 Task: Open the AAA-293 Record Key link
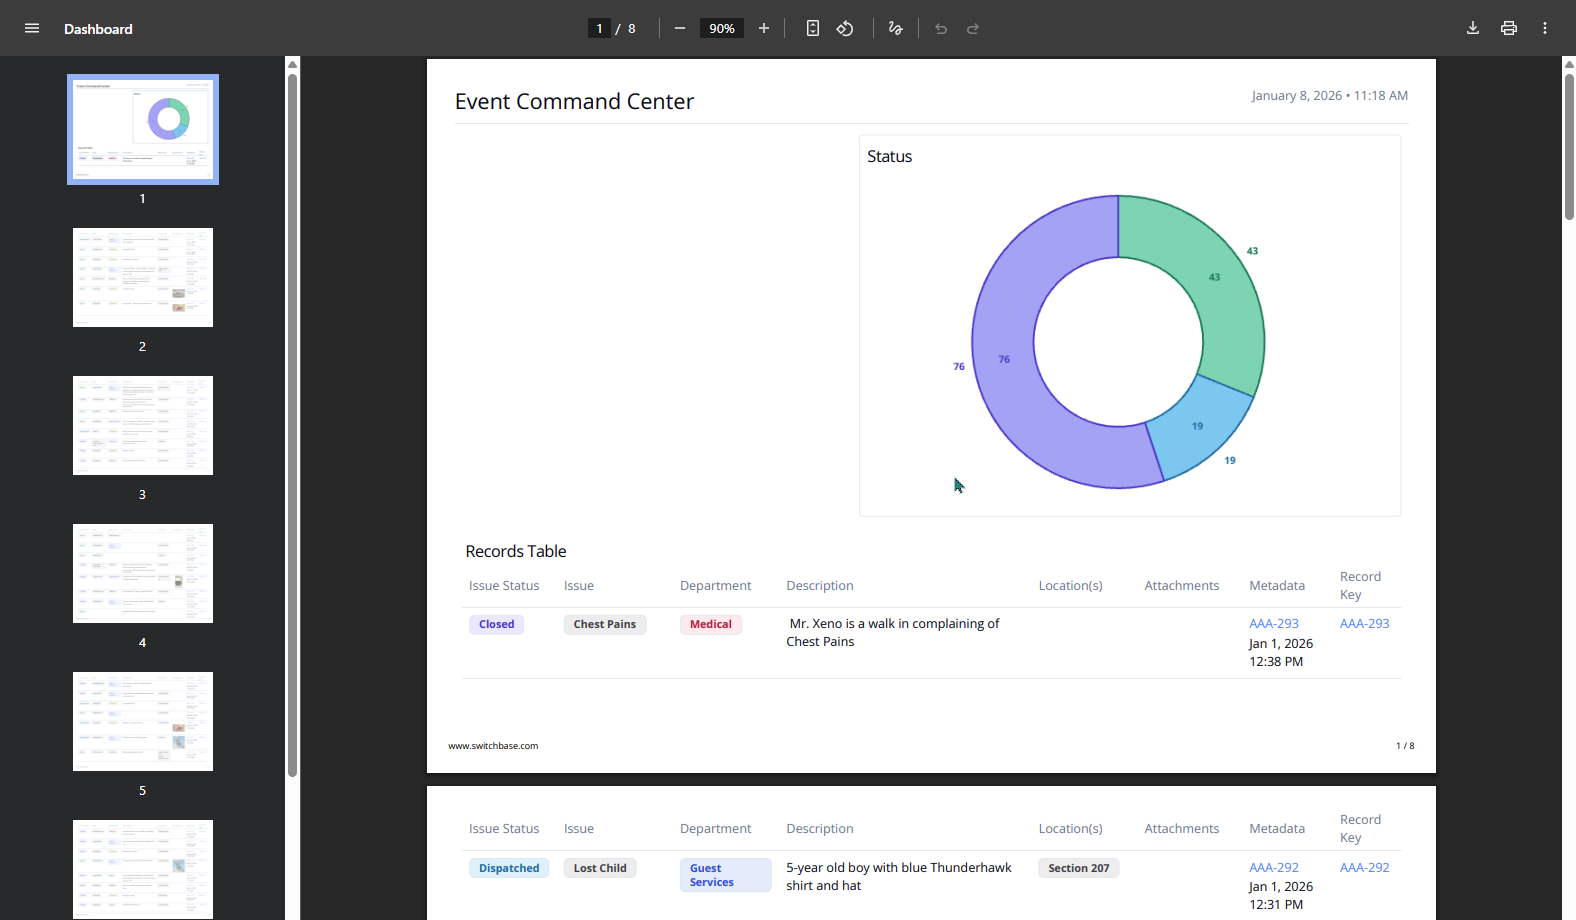point(1364,623)
